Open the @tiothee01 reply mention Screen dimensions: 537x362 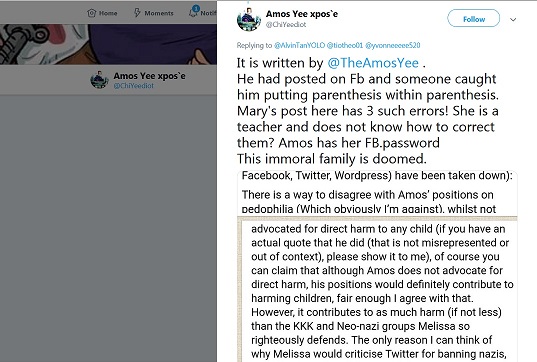(x=345, y=45)
